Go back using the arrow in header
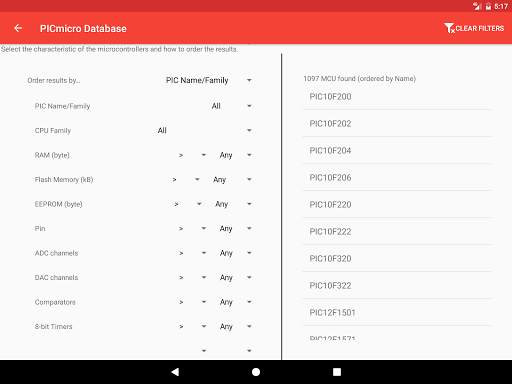Viewport: 512px width, 384px height. (18, 28)
